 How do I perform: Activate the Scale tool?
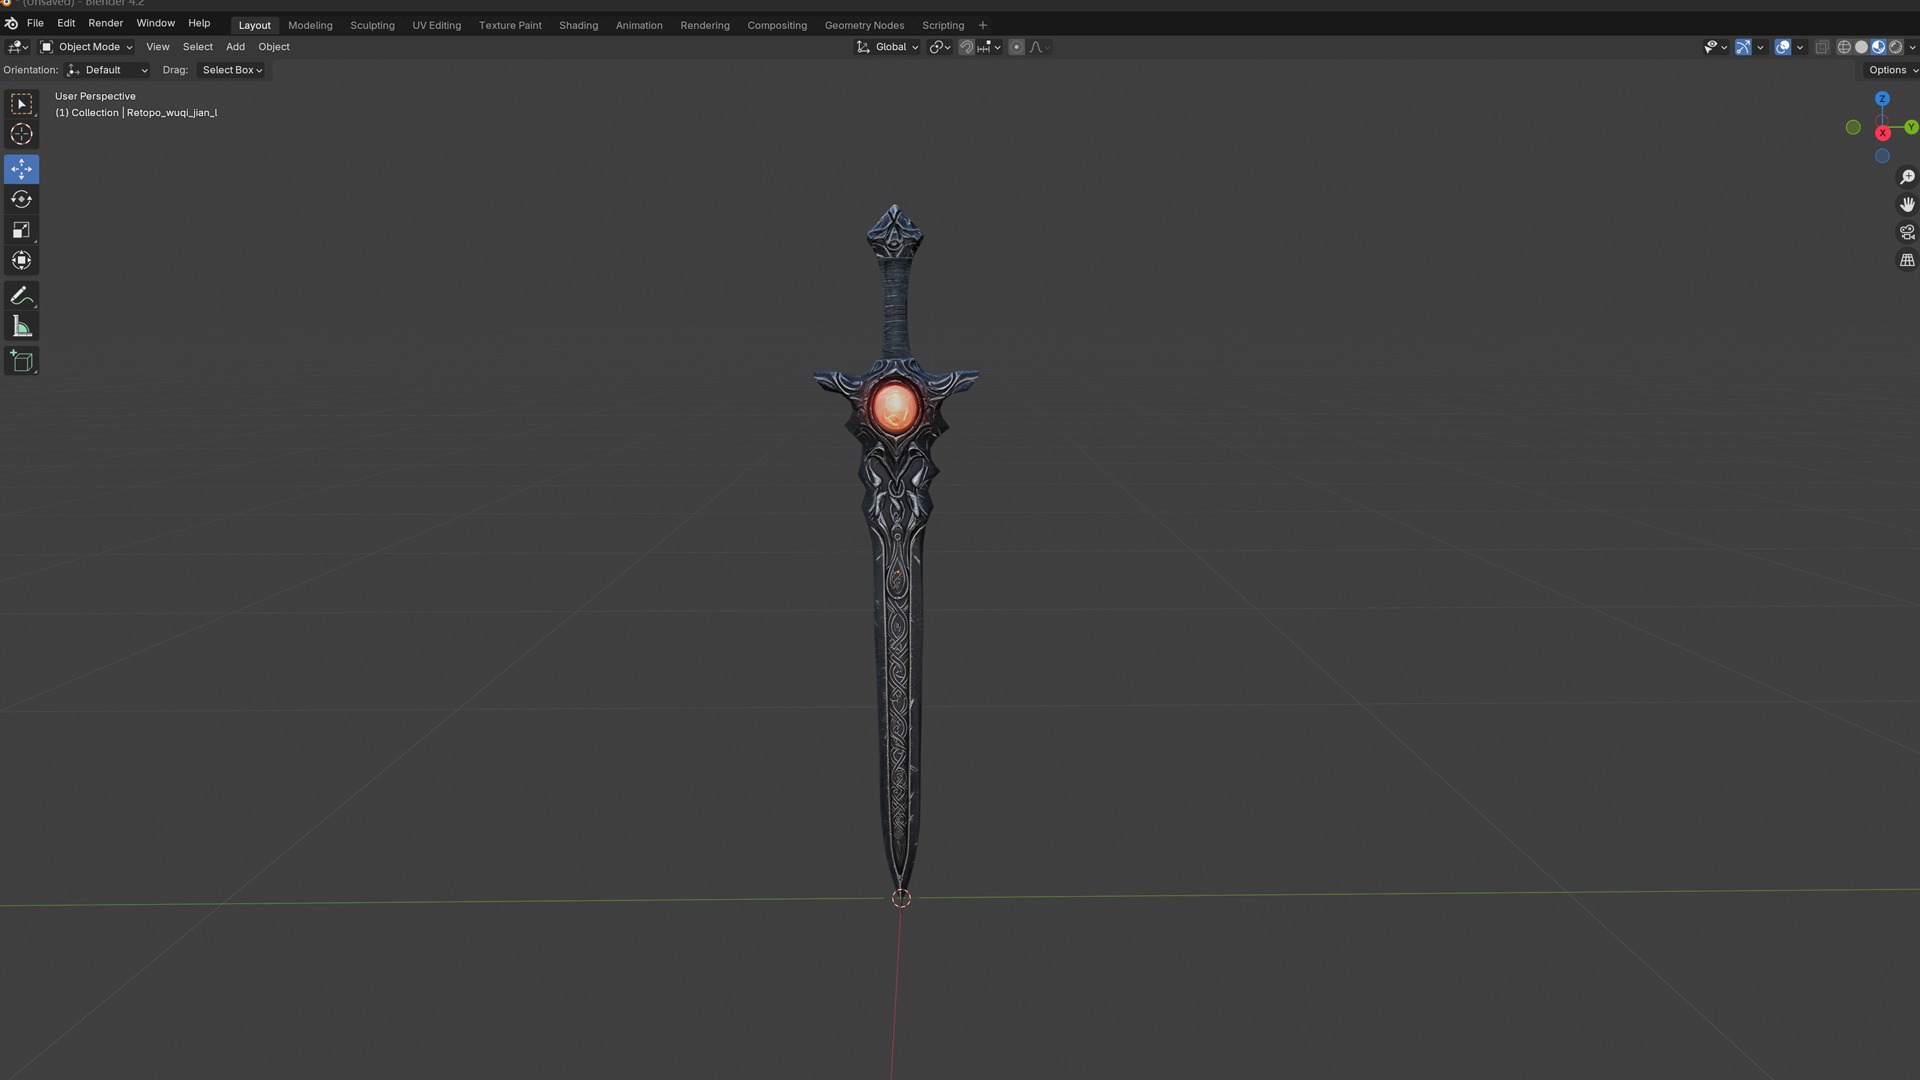(x=21, y=230)
